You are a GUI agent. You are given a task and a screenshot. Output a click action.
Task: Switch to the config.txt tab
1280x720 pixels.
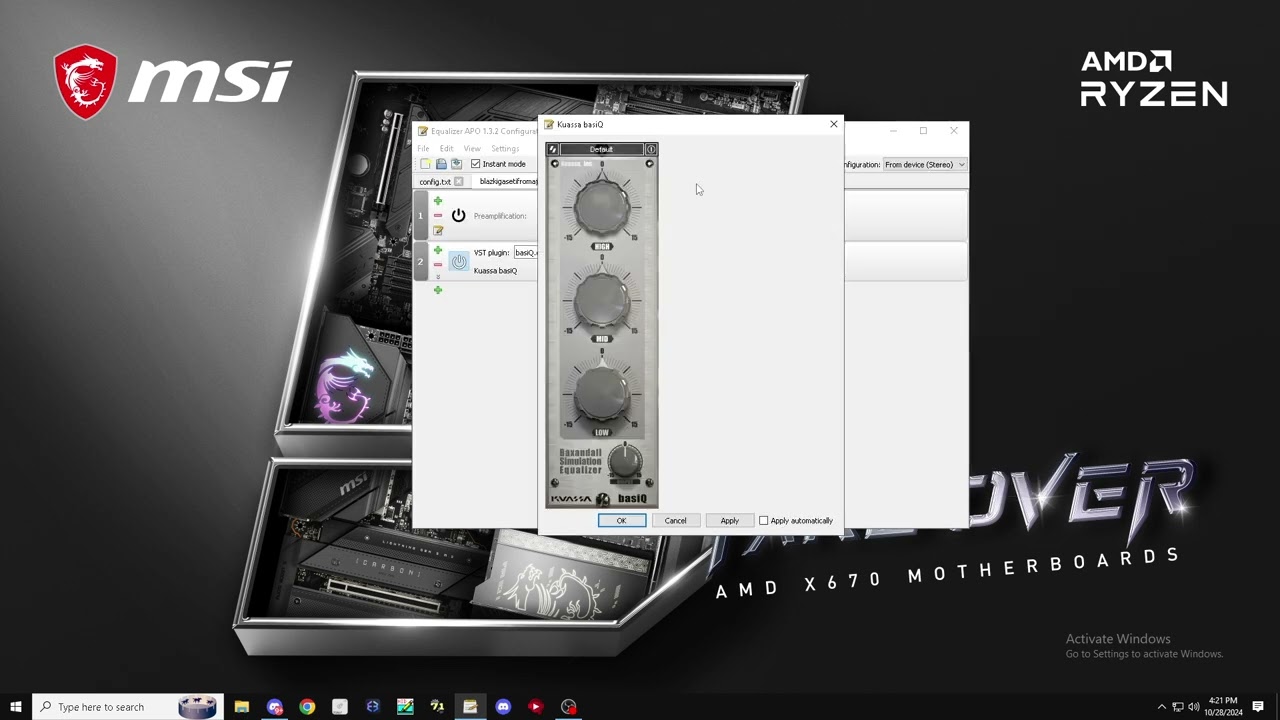coord(435,182)
